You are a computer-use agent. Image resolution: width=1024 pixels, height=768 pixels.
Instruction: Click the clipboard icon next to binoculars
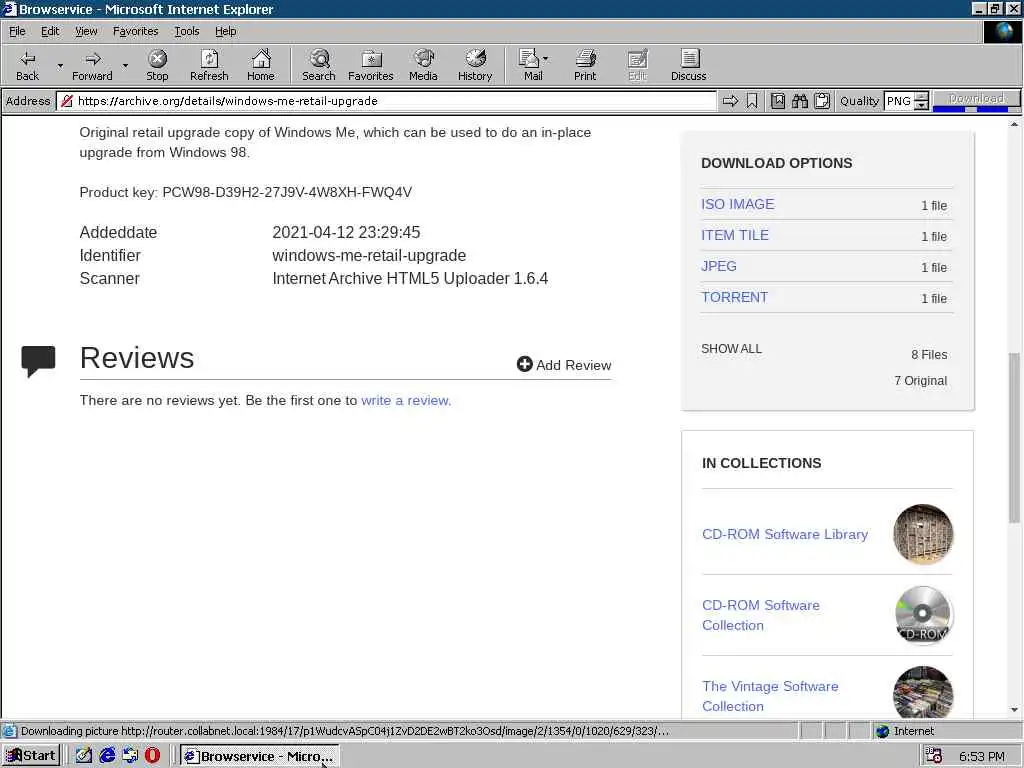822,101
